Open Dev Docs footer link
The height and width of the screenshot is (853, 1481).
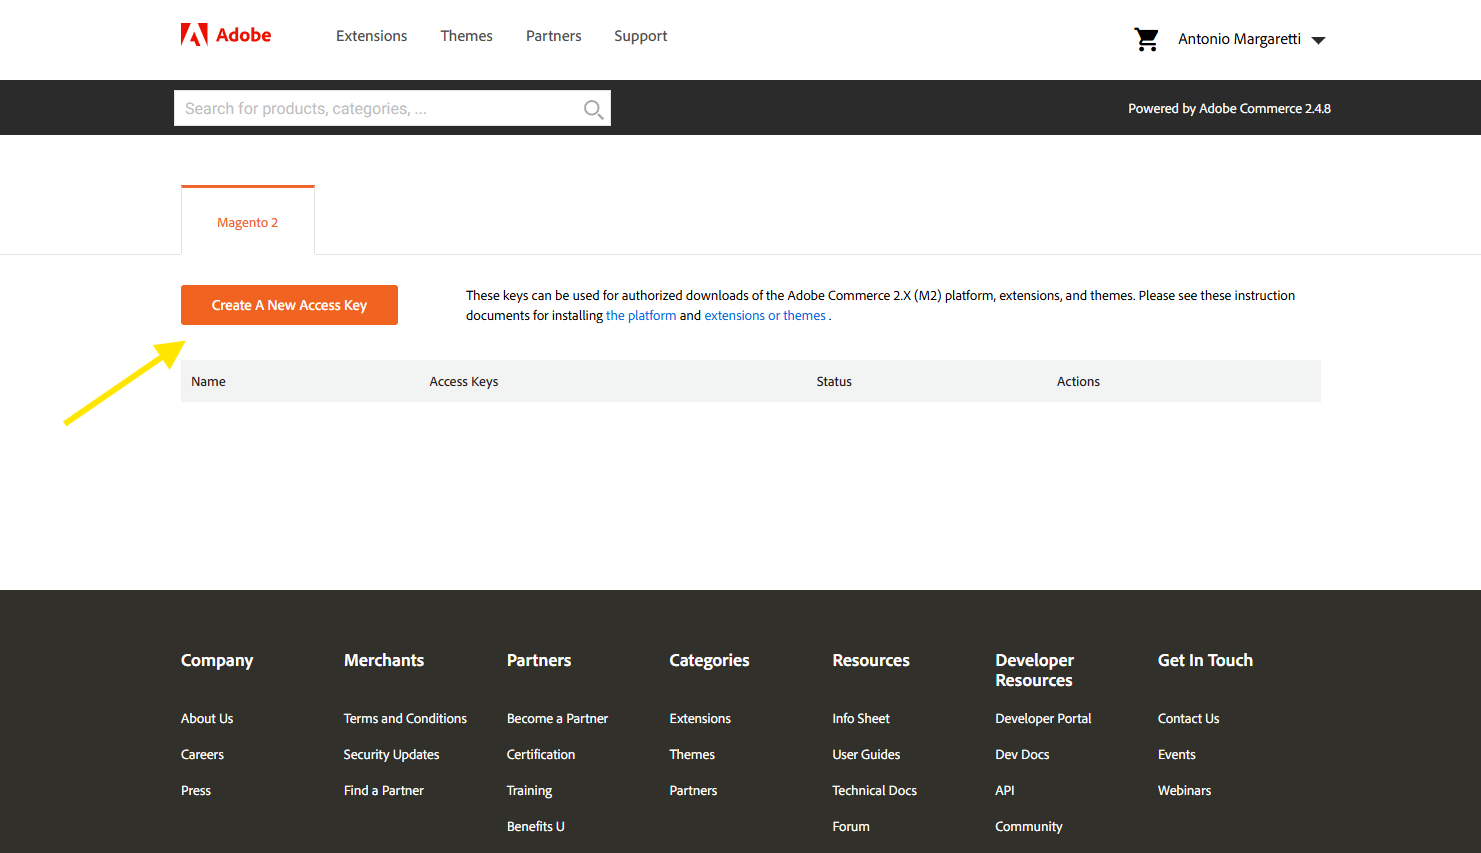pos(1022,754)
